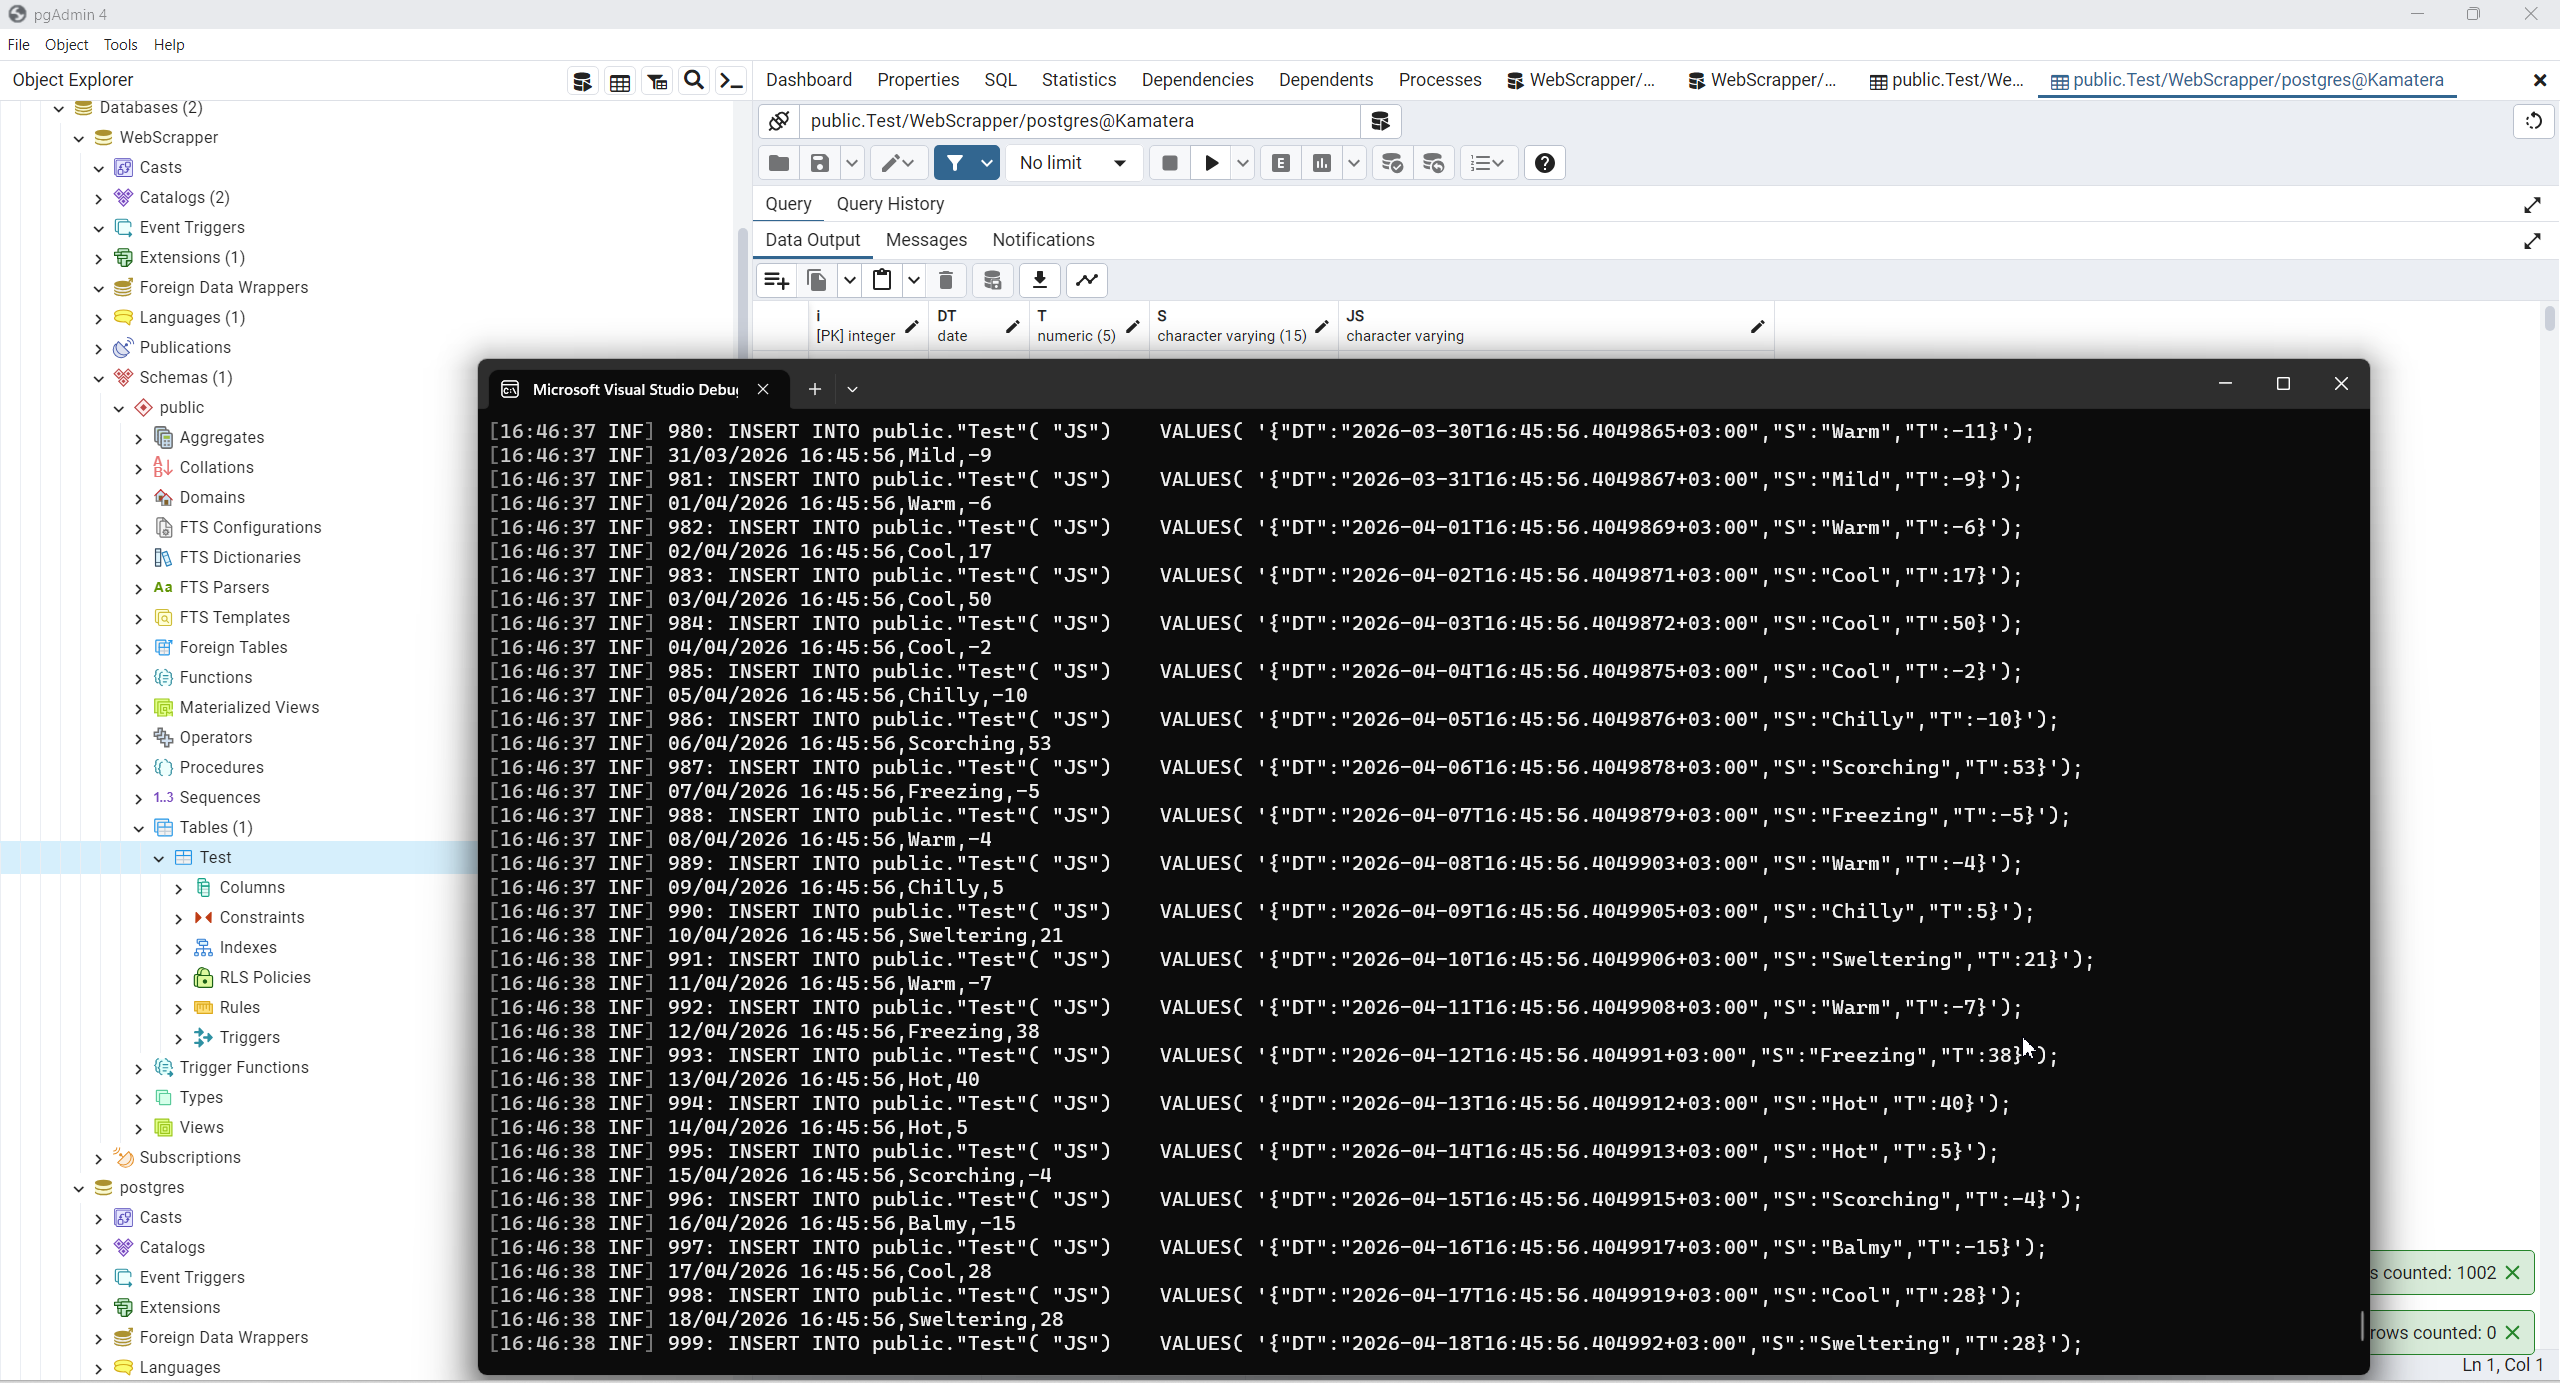Click the stop query execution icon
The height and width of the screenshot is (1383, 2560).
1169,163
